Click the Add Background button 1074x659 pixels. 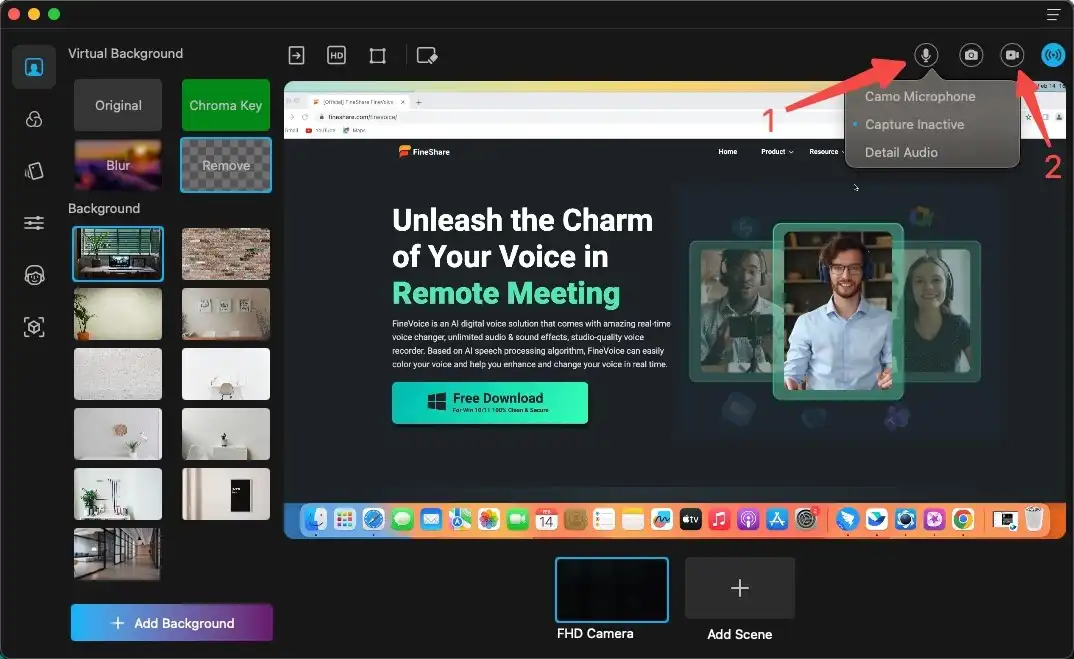click(x=171, y=623)
